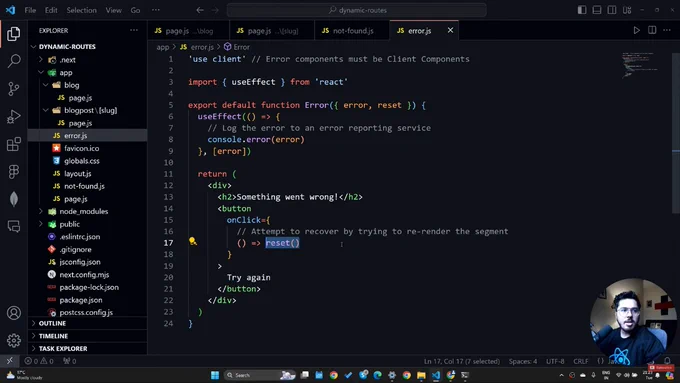Switch to the page.js blog tab
The width and height of the screenshot is (680, 383).
point(188,30)
